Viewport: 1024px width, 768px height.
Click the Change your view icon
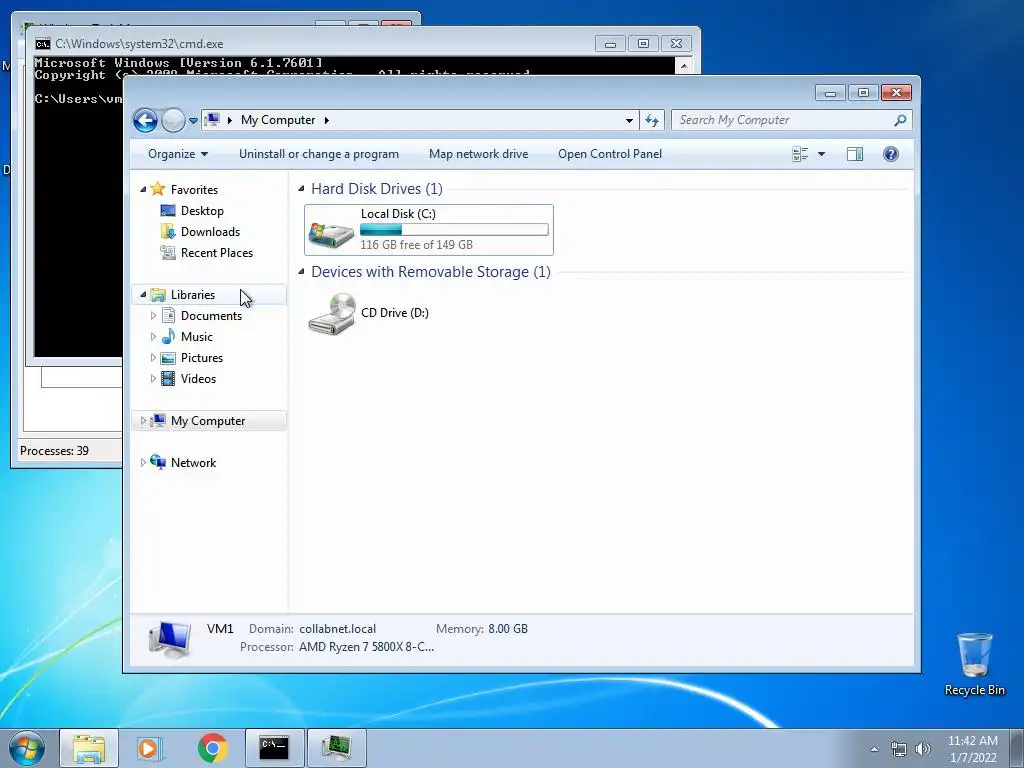(800, 154)
